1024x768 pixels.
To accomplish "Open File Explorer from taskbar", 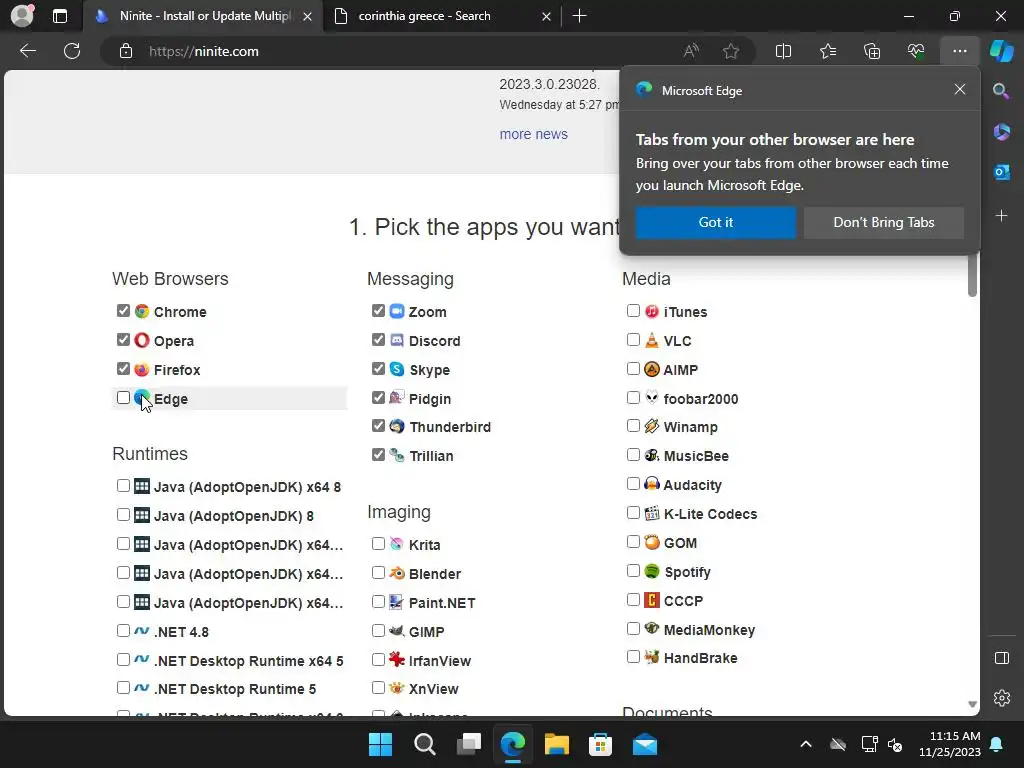I will coord(556,744).
